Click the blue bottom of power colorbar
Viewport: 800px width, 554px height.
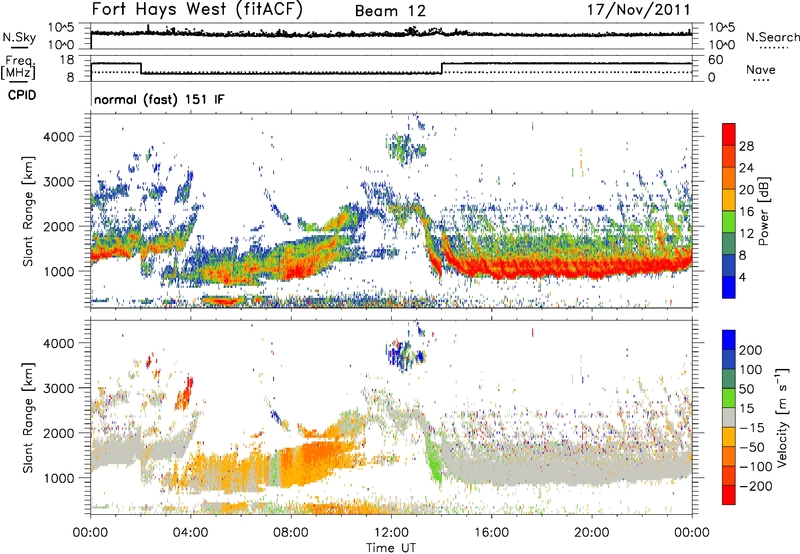[729, 287]
